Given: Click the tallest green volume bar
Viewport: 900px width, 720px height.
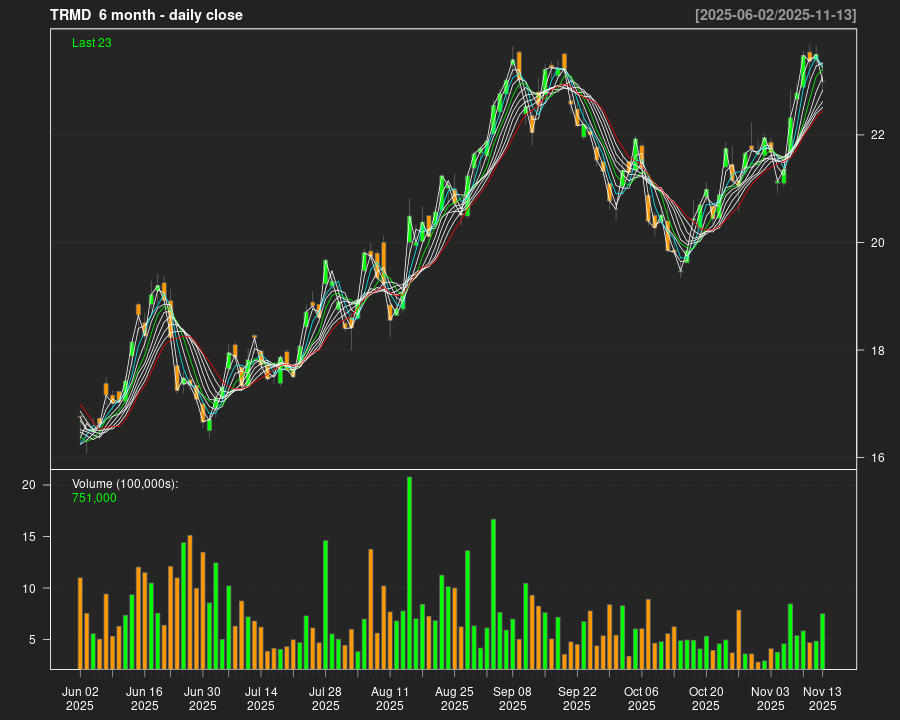Looking at the screenshot, I should point(409,573).
